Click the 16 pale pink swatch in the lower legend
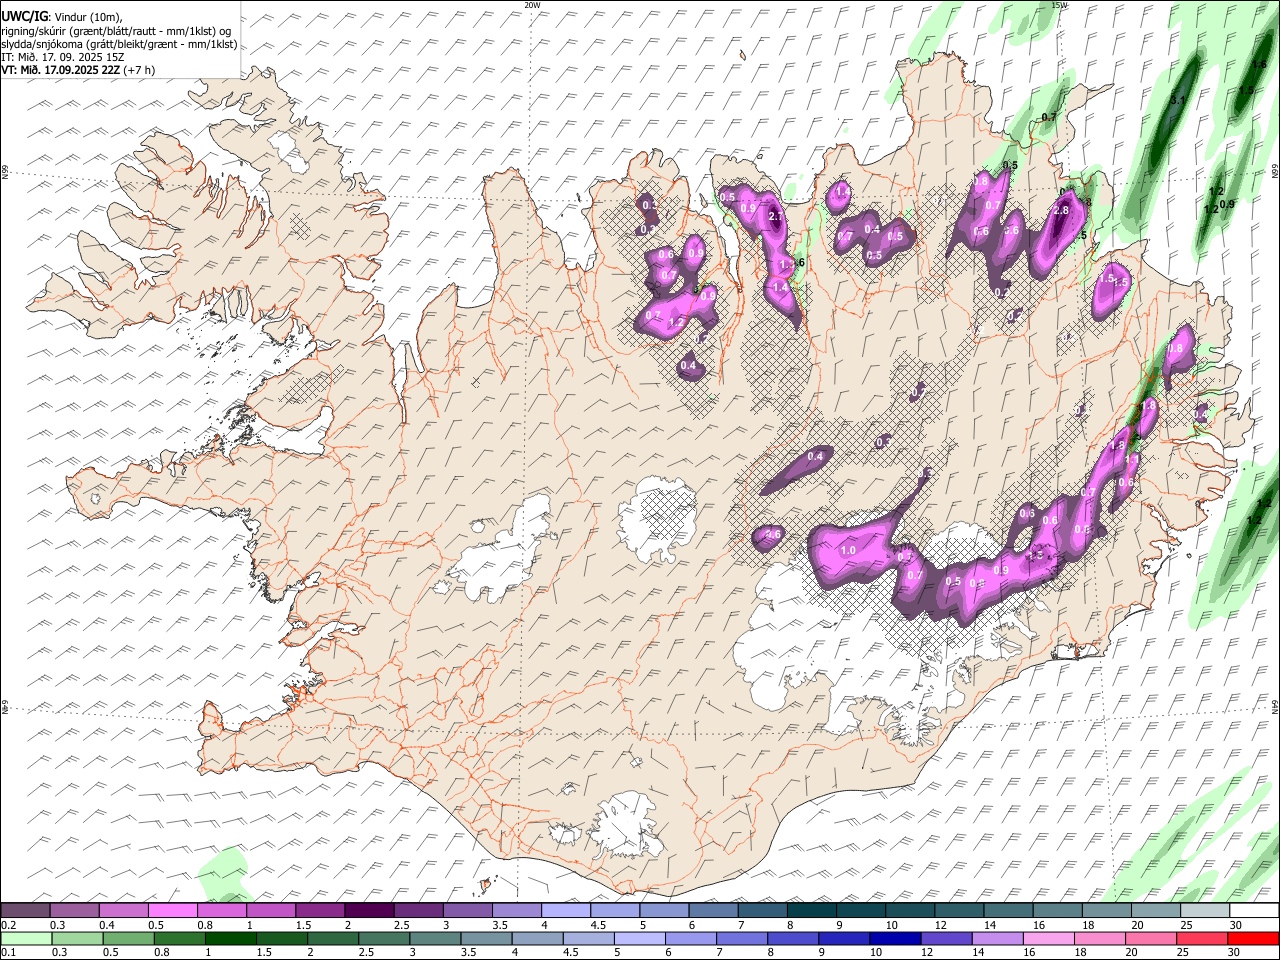The image size is (1280, 960). 1049,938
